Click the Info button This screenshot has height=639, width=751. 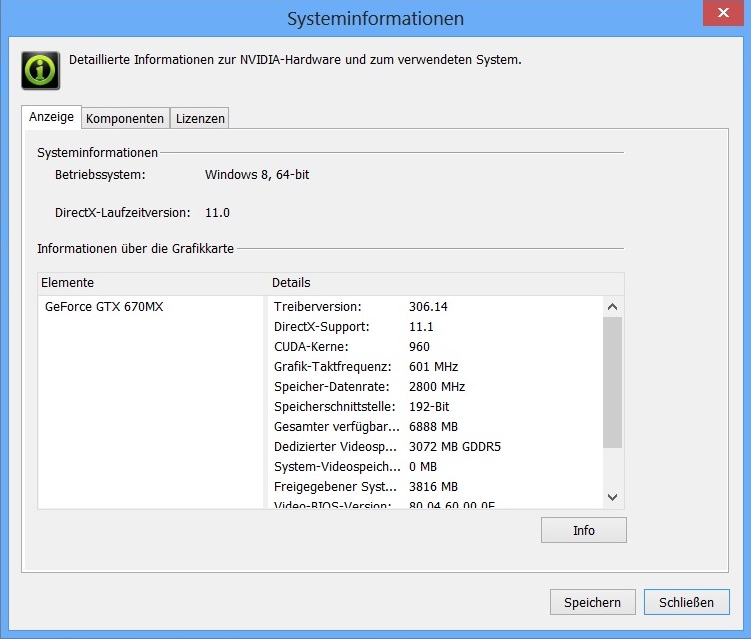(x=583, y=530)
